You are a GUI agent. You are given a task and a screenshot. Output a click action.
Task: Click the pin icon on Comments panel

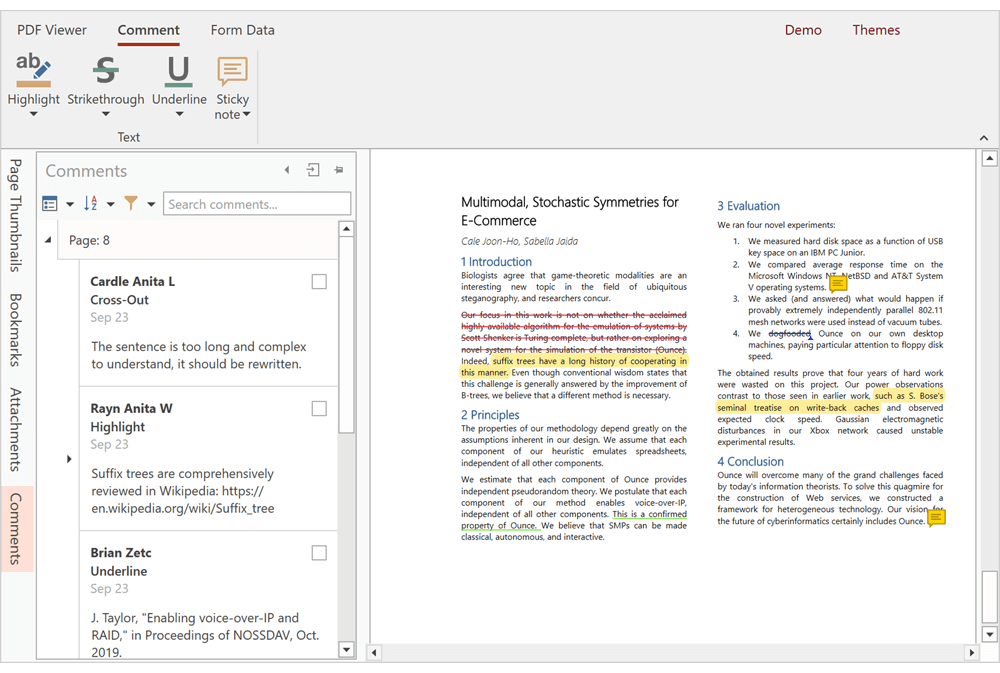point(338,170)
